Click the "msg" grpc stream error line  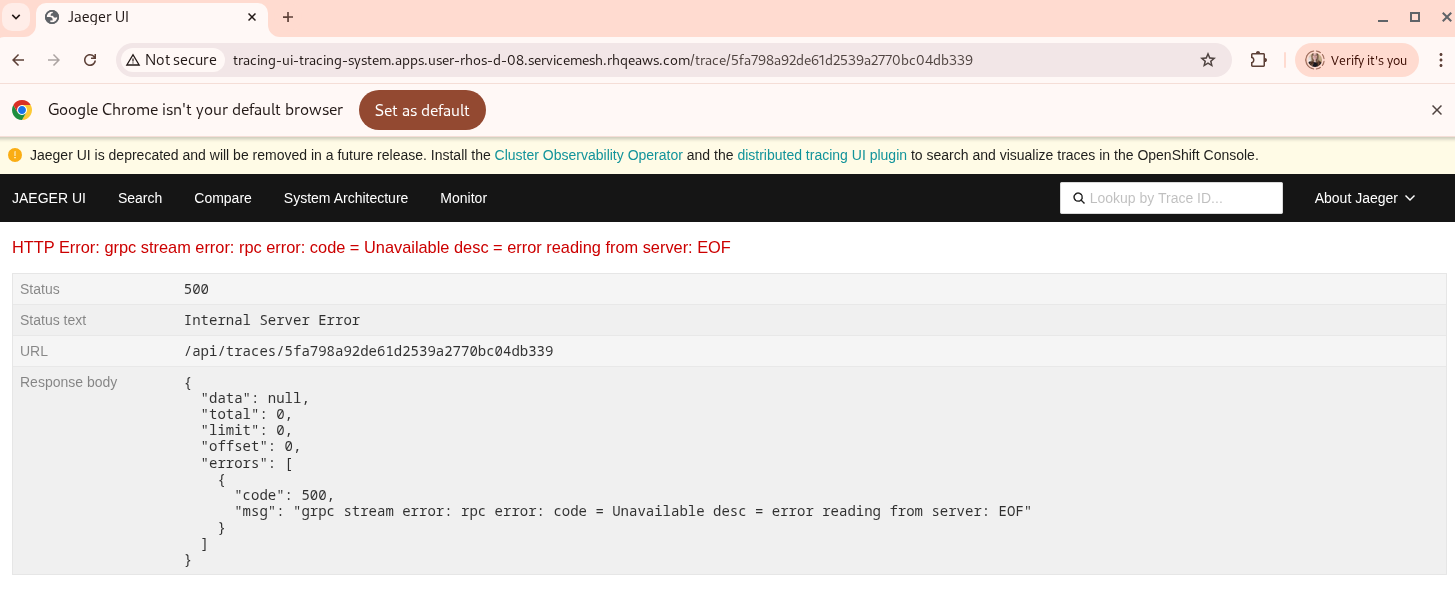(x=633, y=511)
